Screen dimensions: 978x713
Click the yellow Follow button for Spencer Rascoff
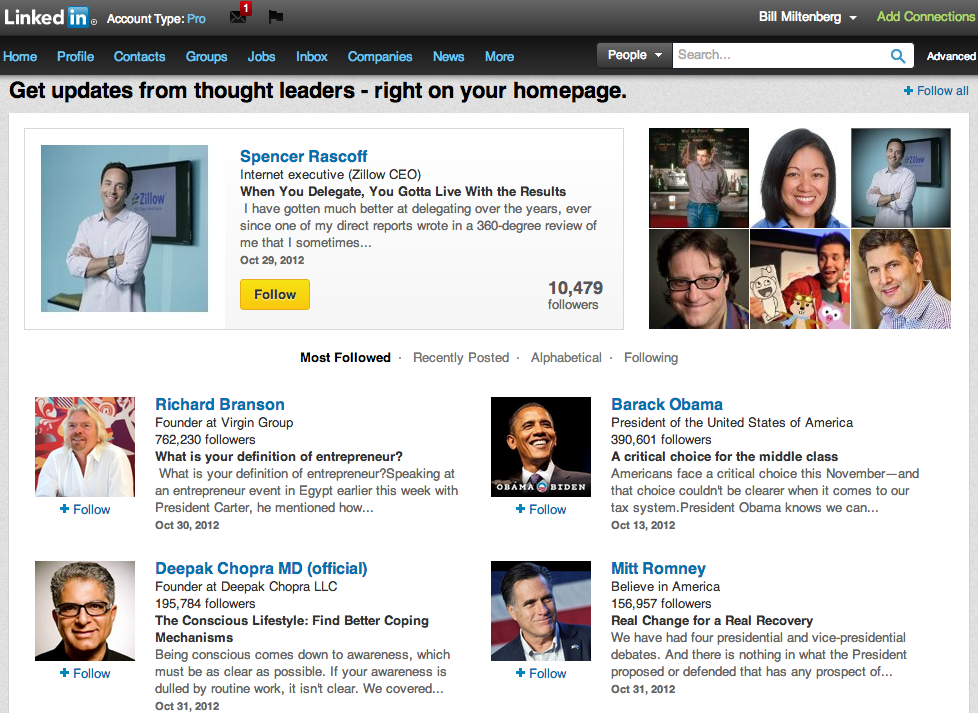(x=275, y=294)
